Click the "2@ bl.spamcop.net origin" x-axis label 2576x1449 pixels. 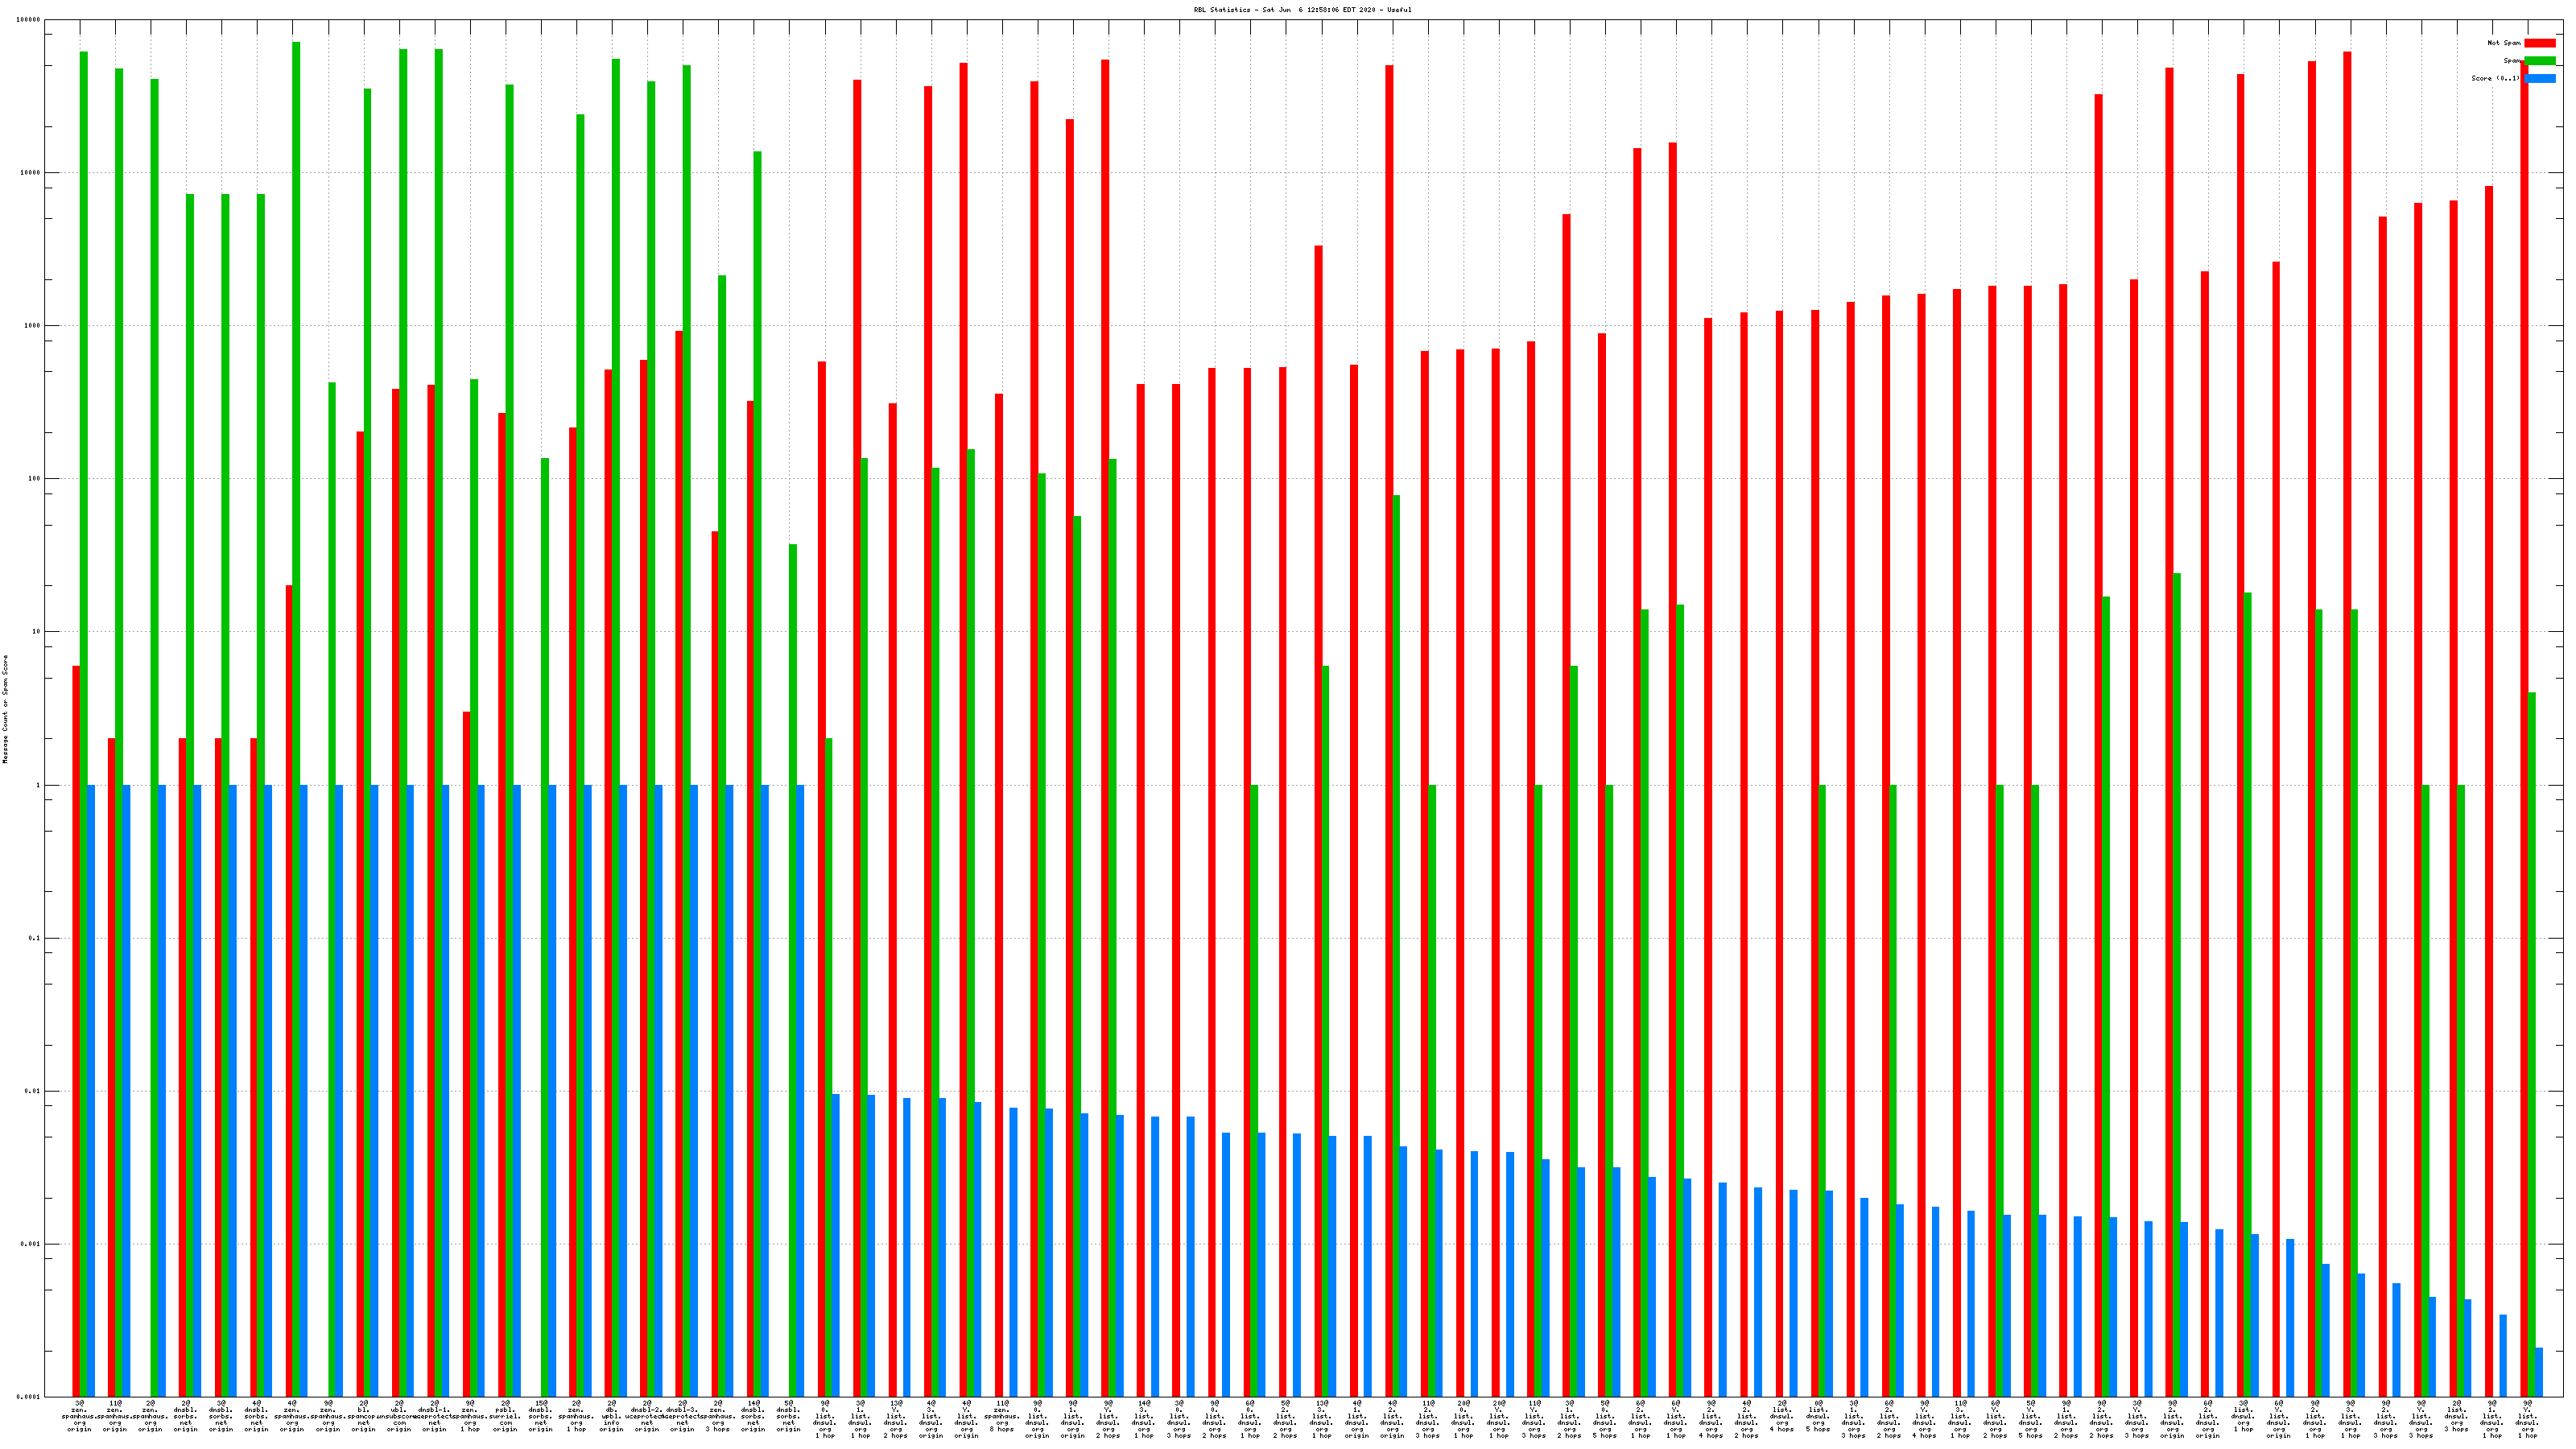click(x=363, y=1416)
